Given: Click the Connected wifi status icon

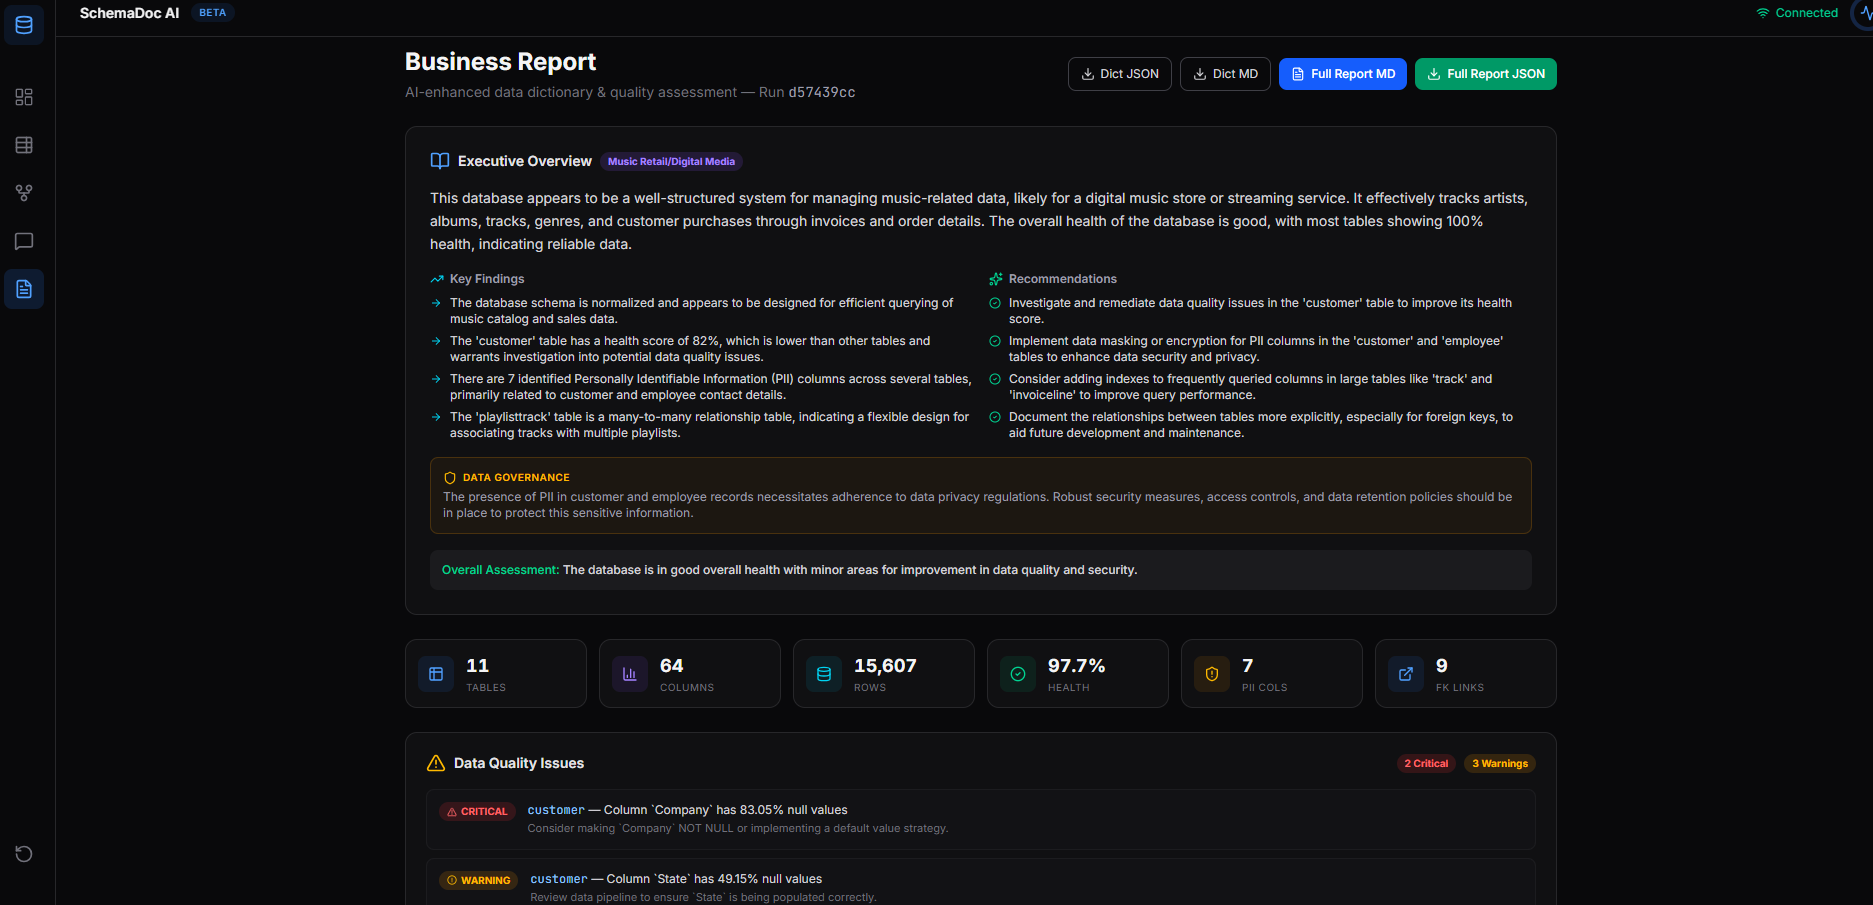Looking at the screenshot, I should [1763, 13].
